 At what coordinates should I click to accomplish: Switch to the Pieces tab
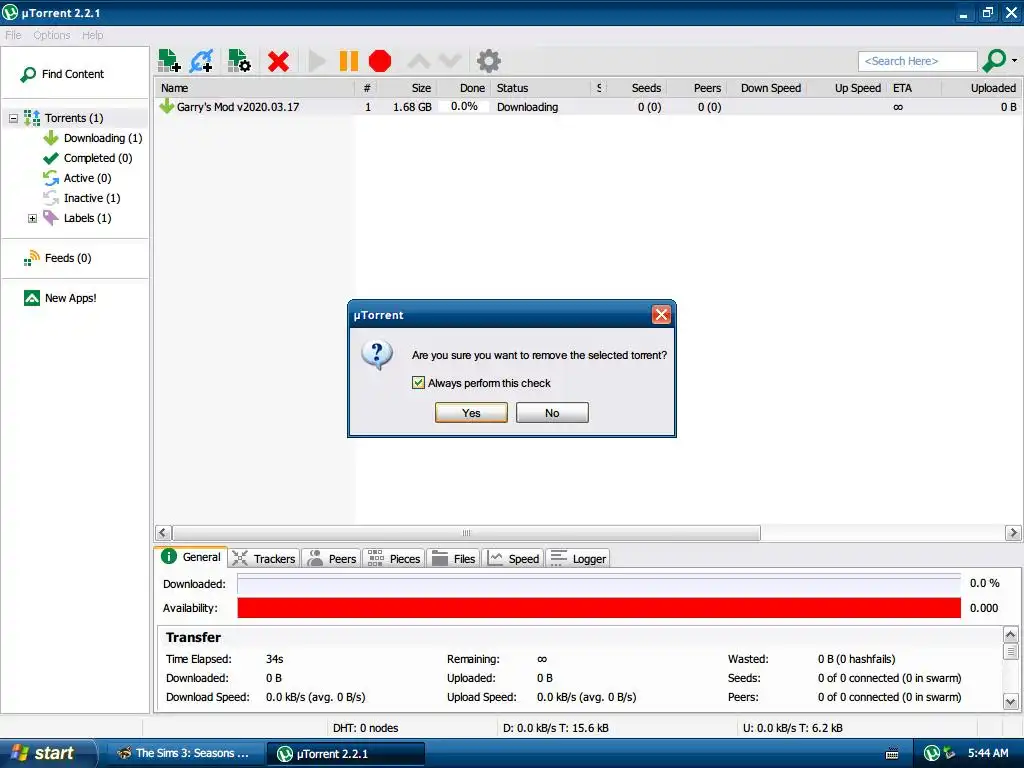(x=393, y=558)
